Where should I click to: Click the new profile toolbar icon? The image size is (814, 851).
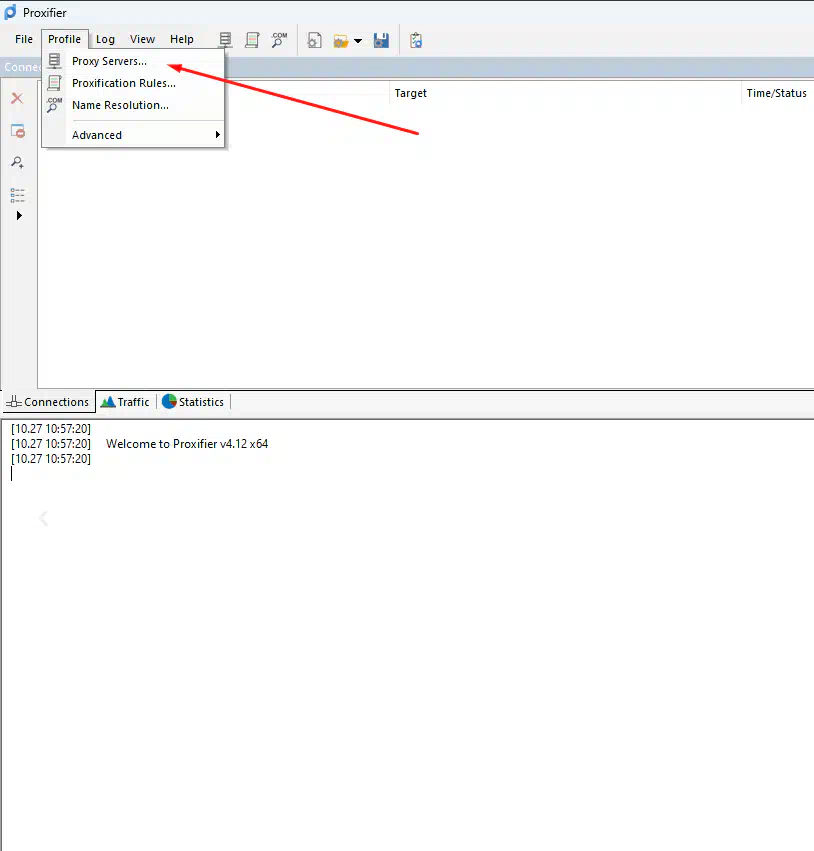coord(314,40)
